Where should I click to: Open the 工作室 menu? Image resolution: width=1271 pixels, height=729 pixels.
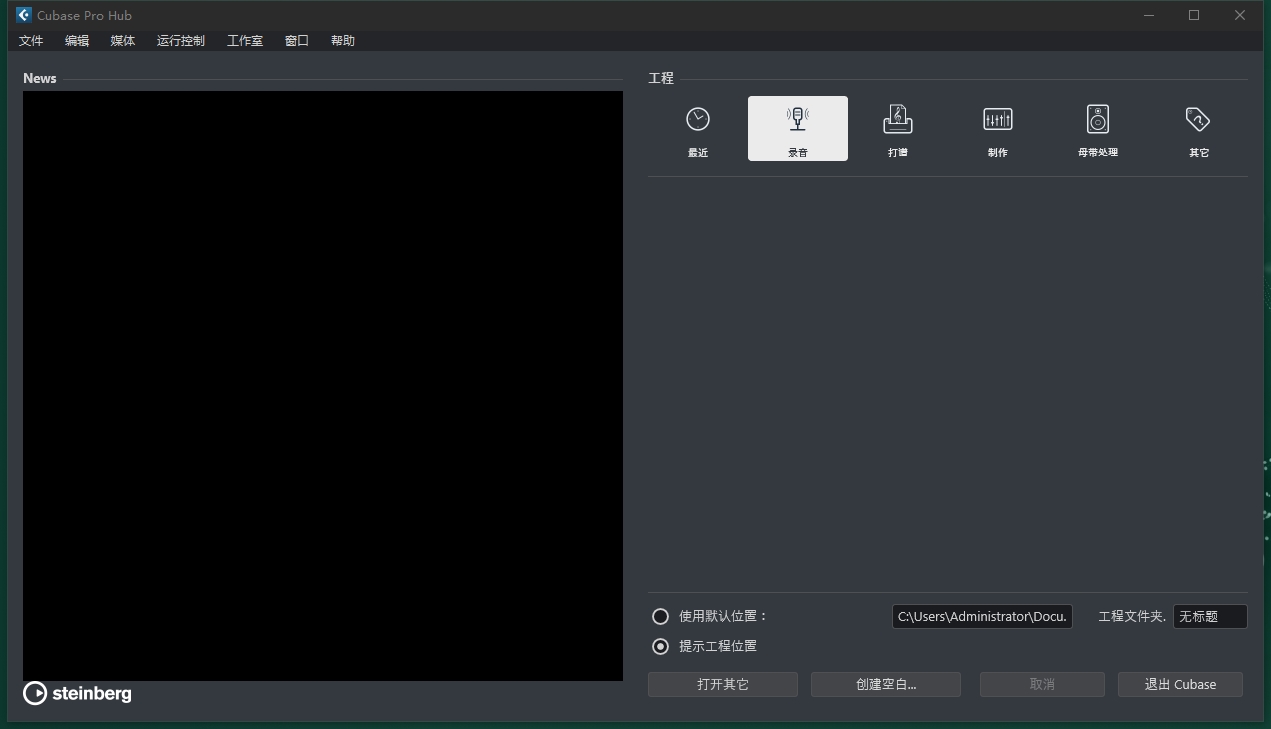tap(245, 41)
